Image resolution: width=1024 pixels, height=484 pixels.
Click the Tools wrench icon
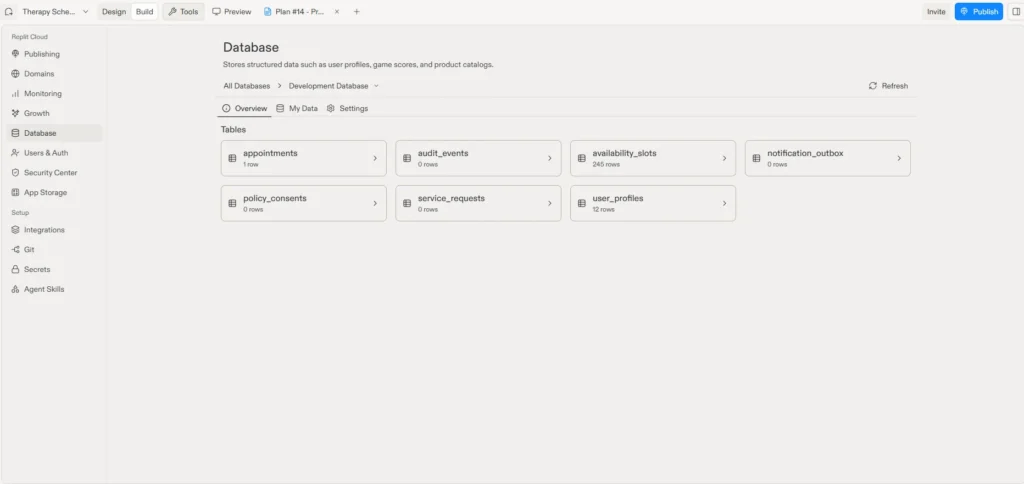pos(172,12)
